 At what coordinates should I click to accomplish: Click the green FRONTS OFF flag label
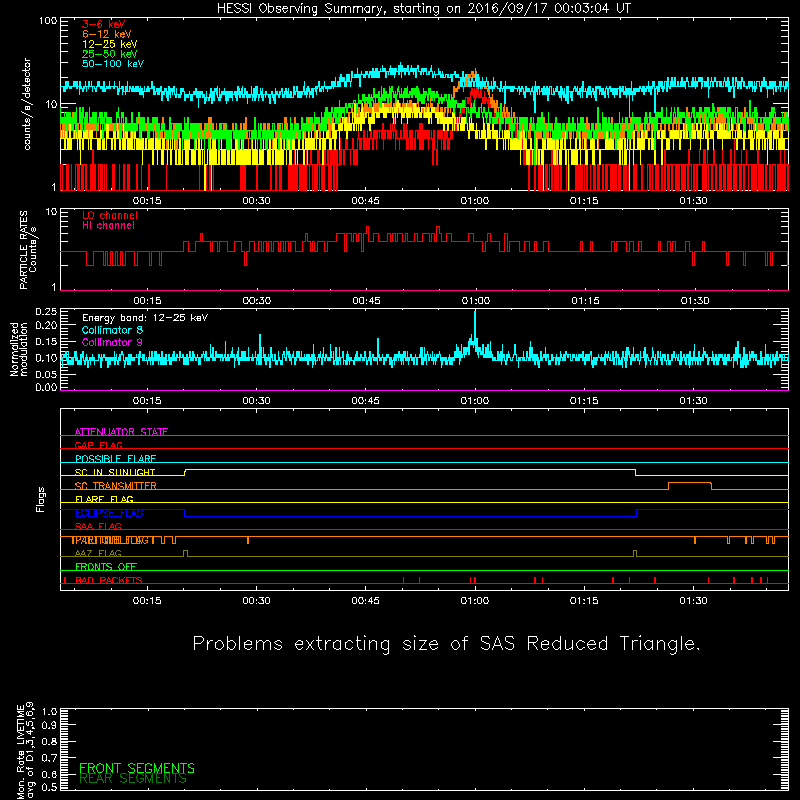point(106,567)
